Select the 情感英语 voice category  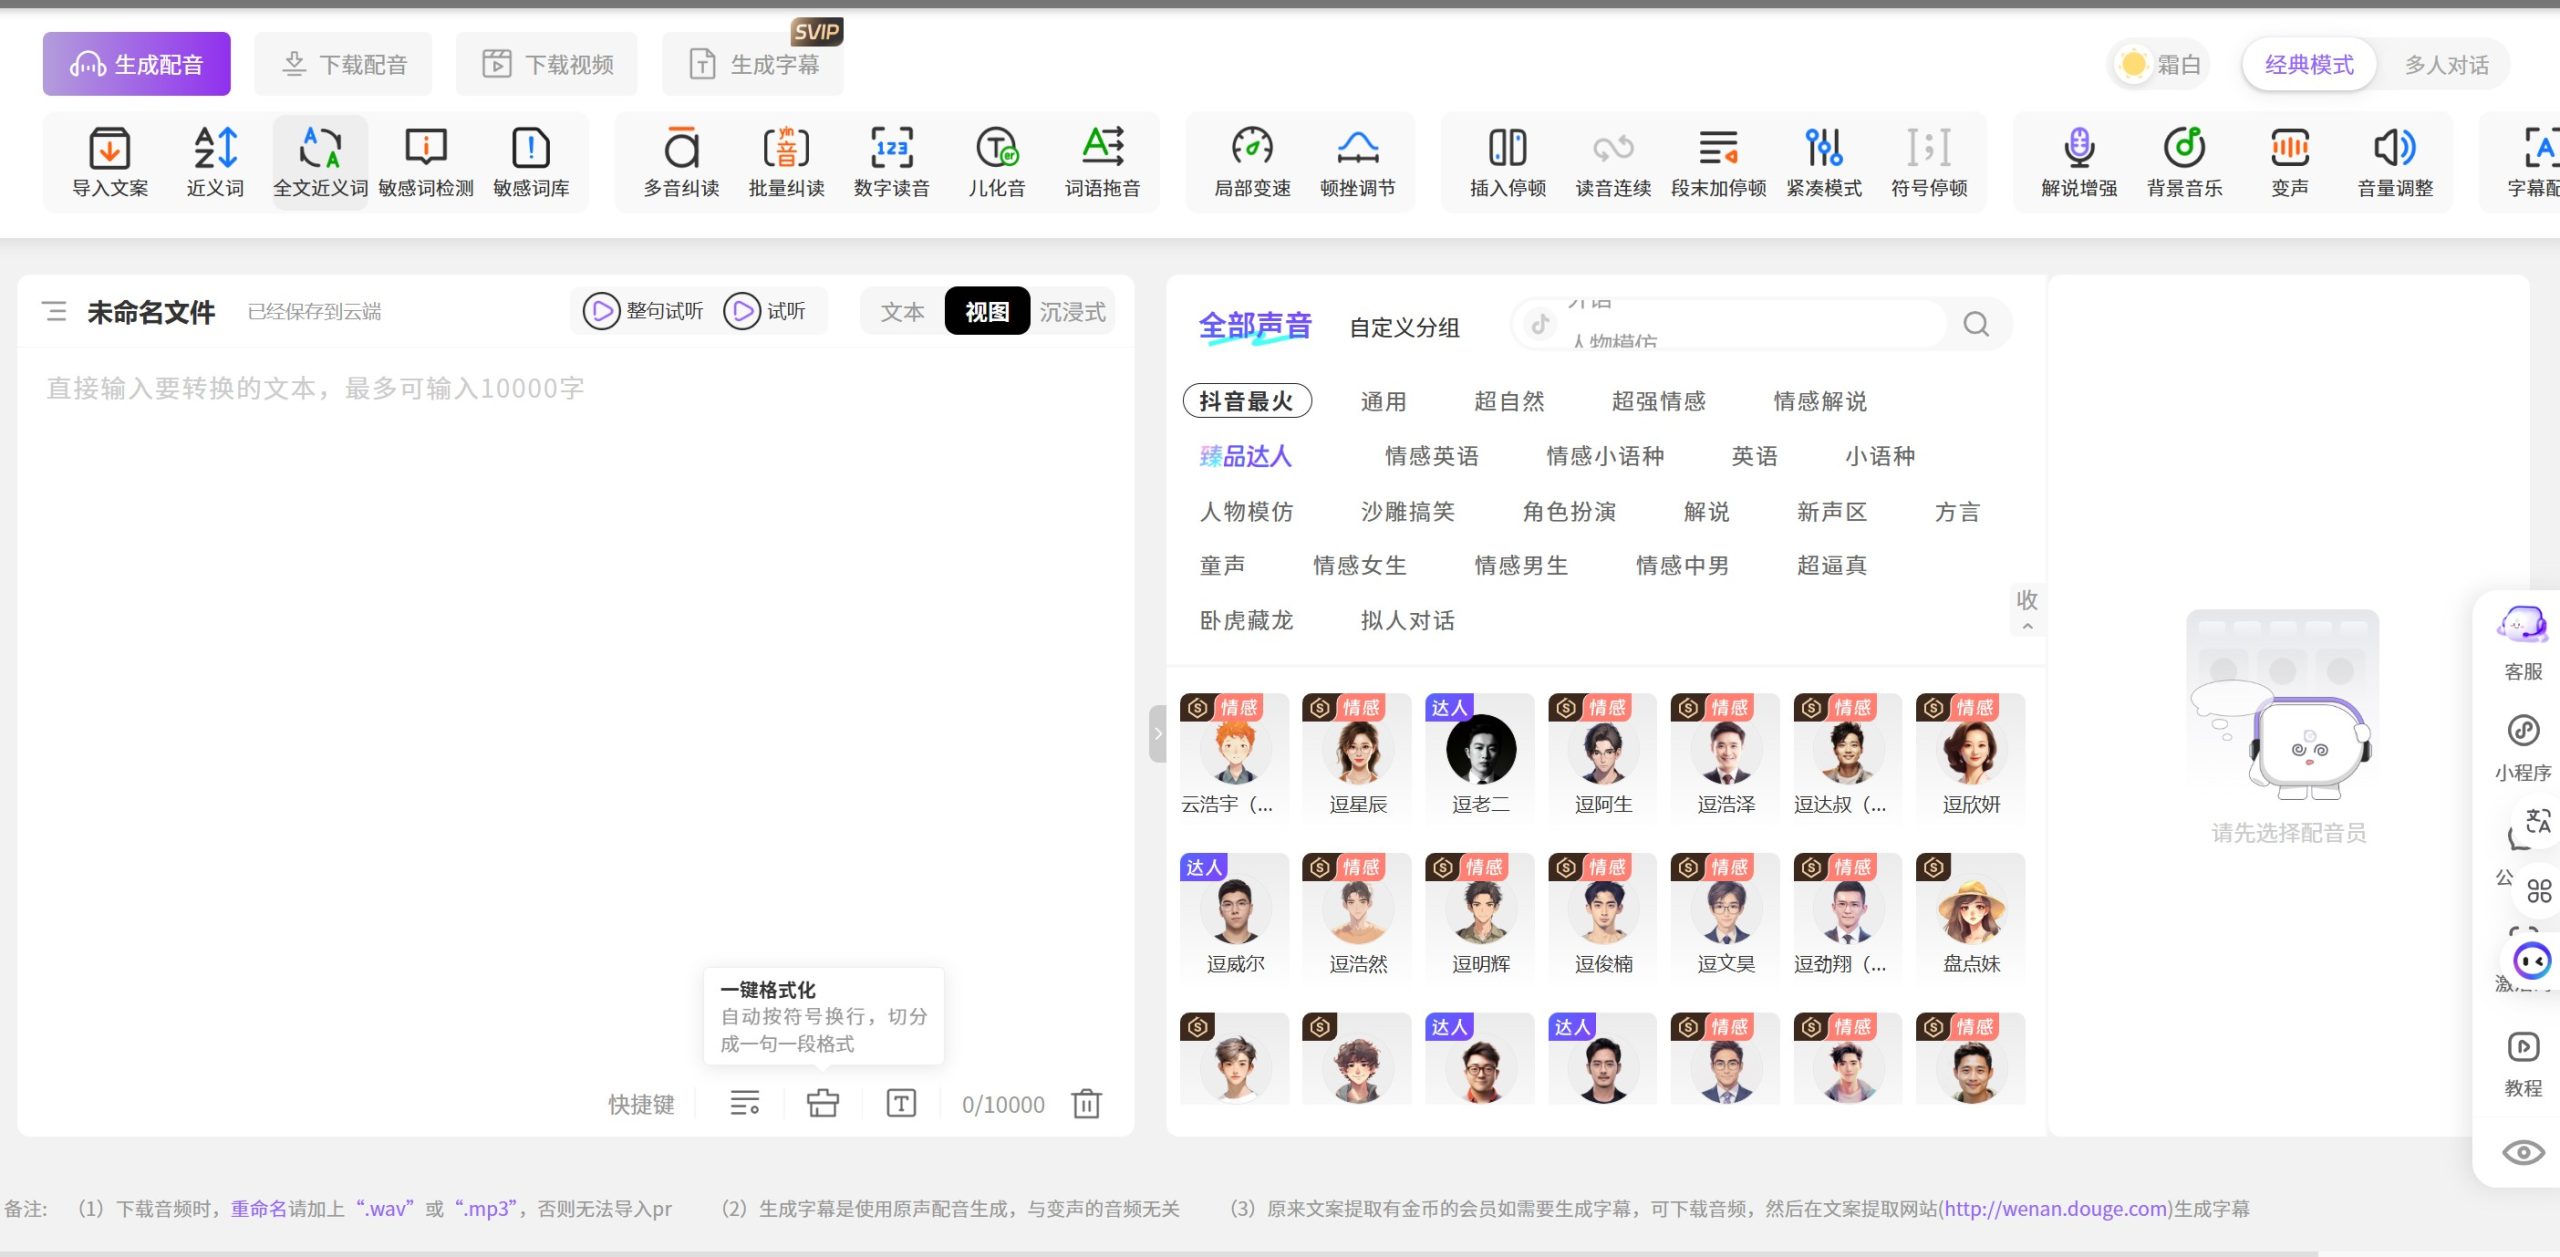click(x=1432, y=456)
